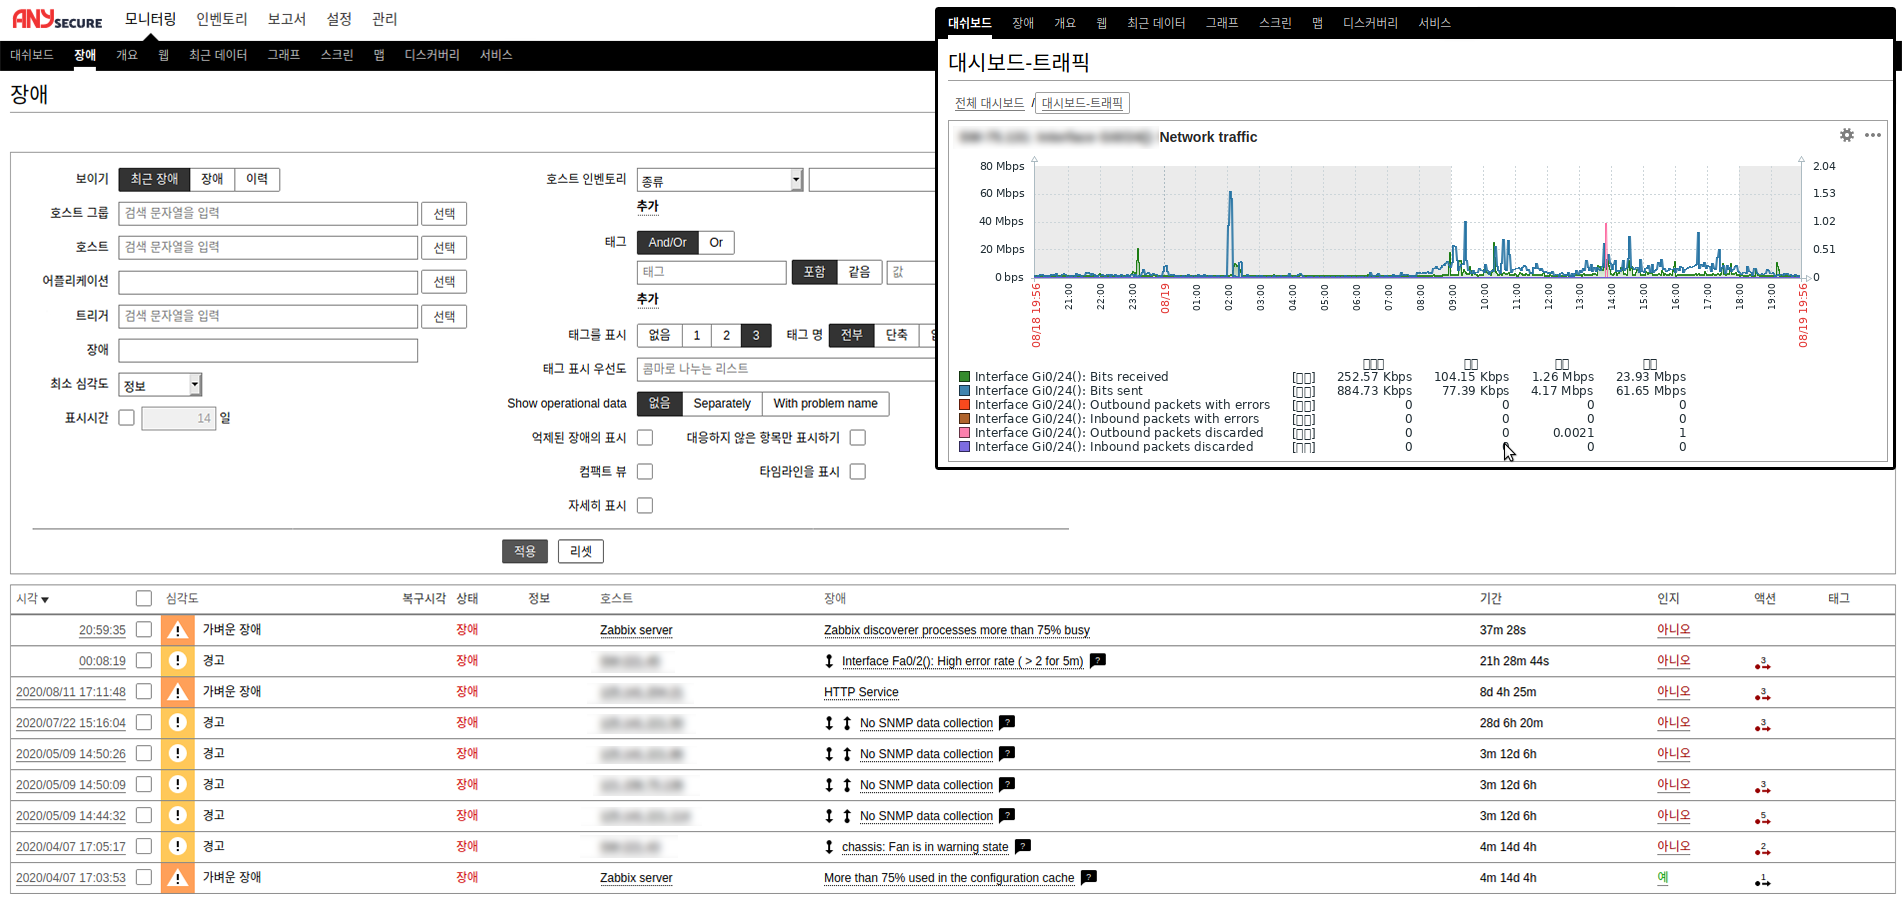Click the green Bits received legend swatch
The image size is (1902, 916).
[964, 377]
